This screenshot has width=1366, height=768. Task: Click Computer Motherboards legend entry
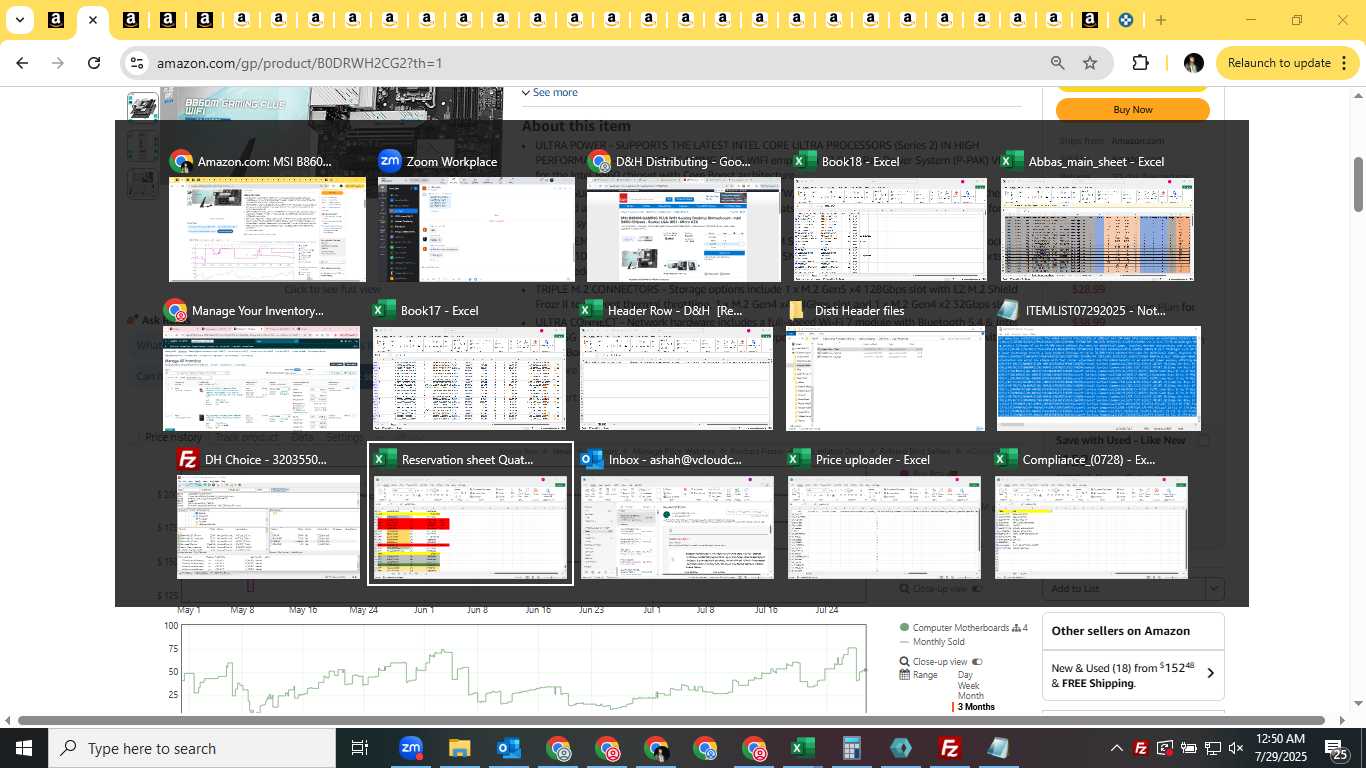pyautogui.click(x=961, y=628)
